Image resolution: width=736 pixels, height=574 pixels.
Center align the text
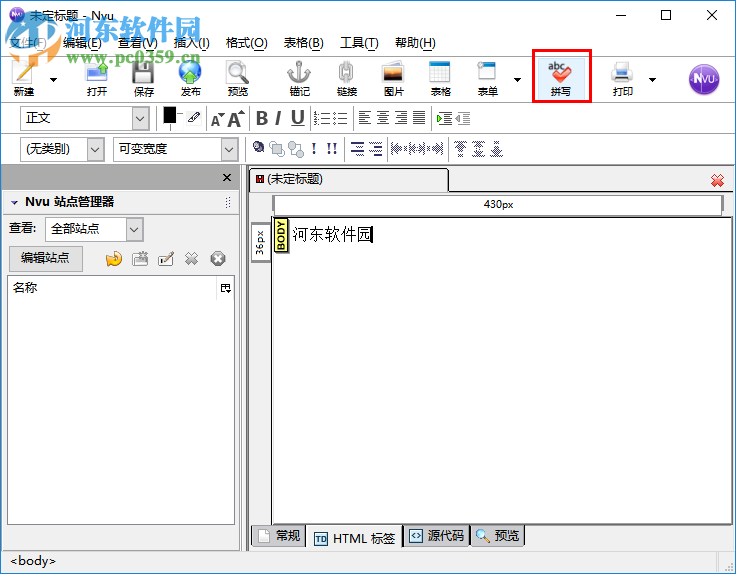pos(383,118)
